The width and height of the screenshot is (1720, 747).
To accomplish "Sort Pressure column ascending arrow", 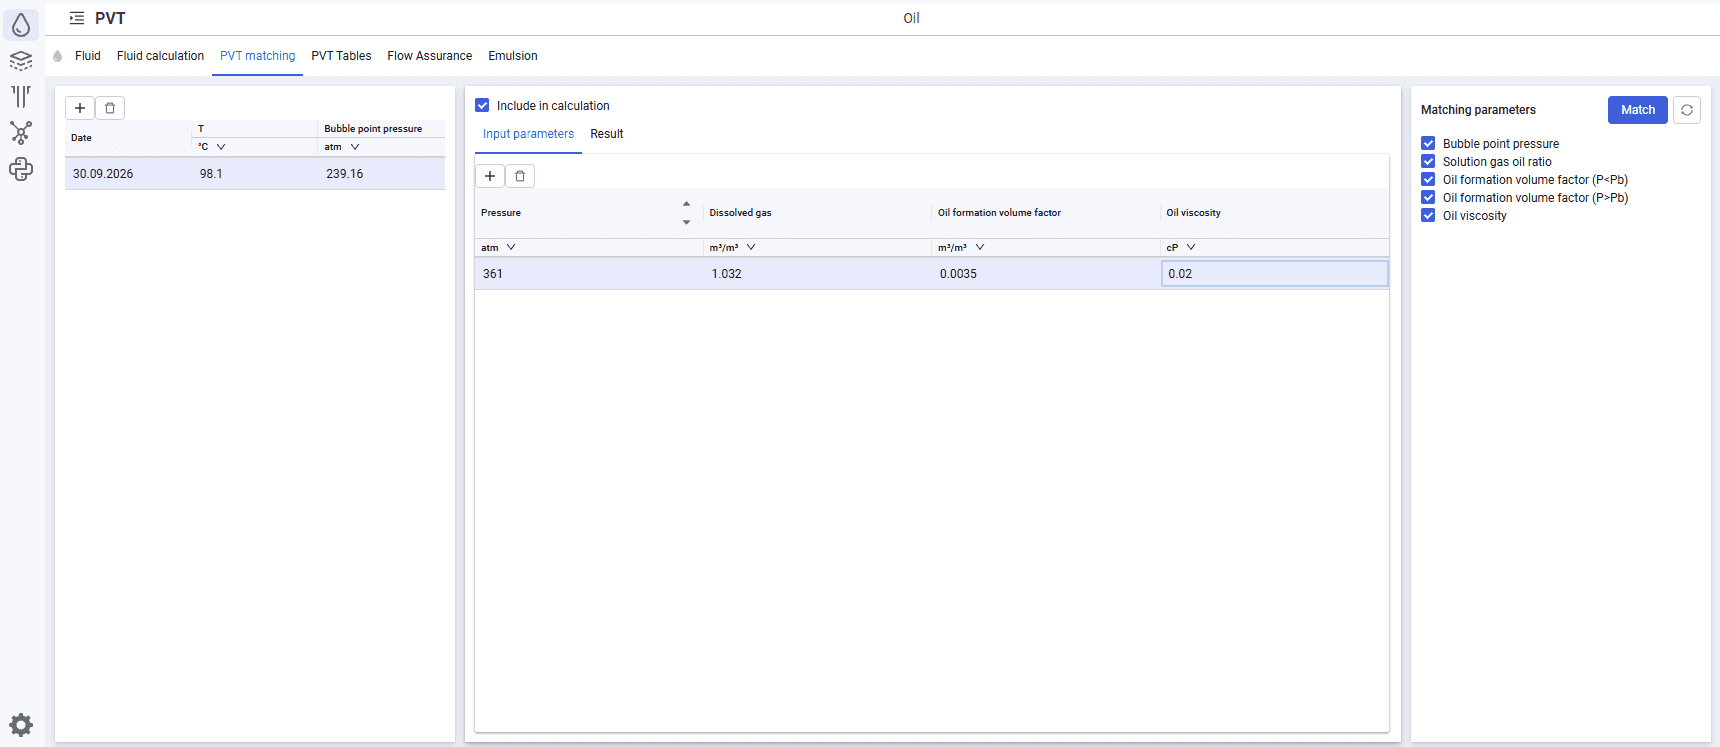I will coord(686,204).
